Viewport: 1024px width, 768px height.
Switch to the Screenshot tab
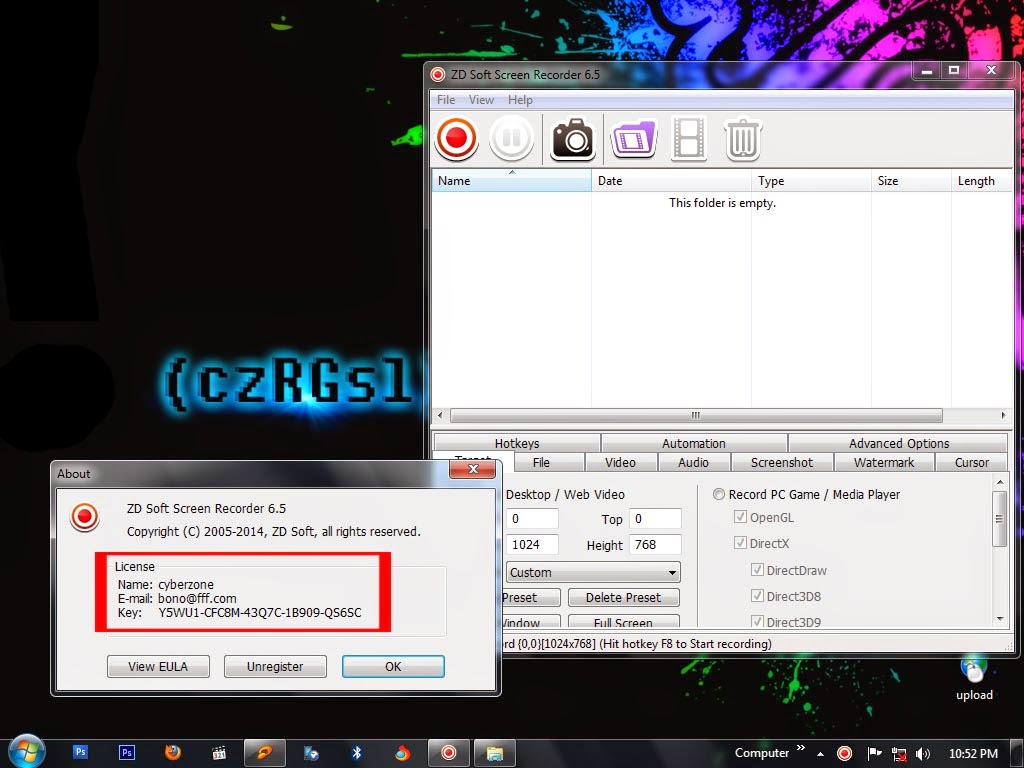click(x=782, y=462)
